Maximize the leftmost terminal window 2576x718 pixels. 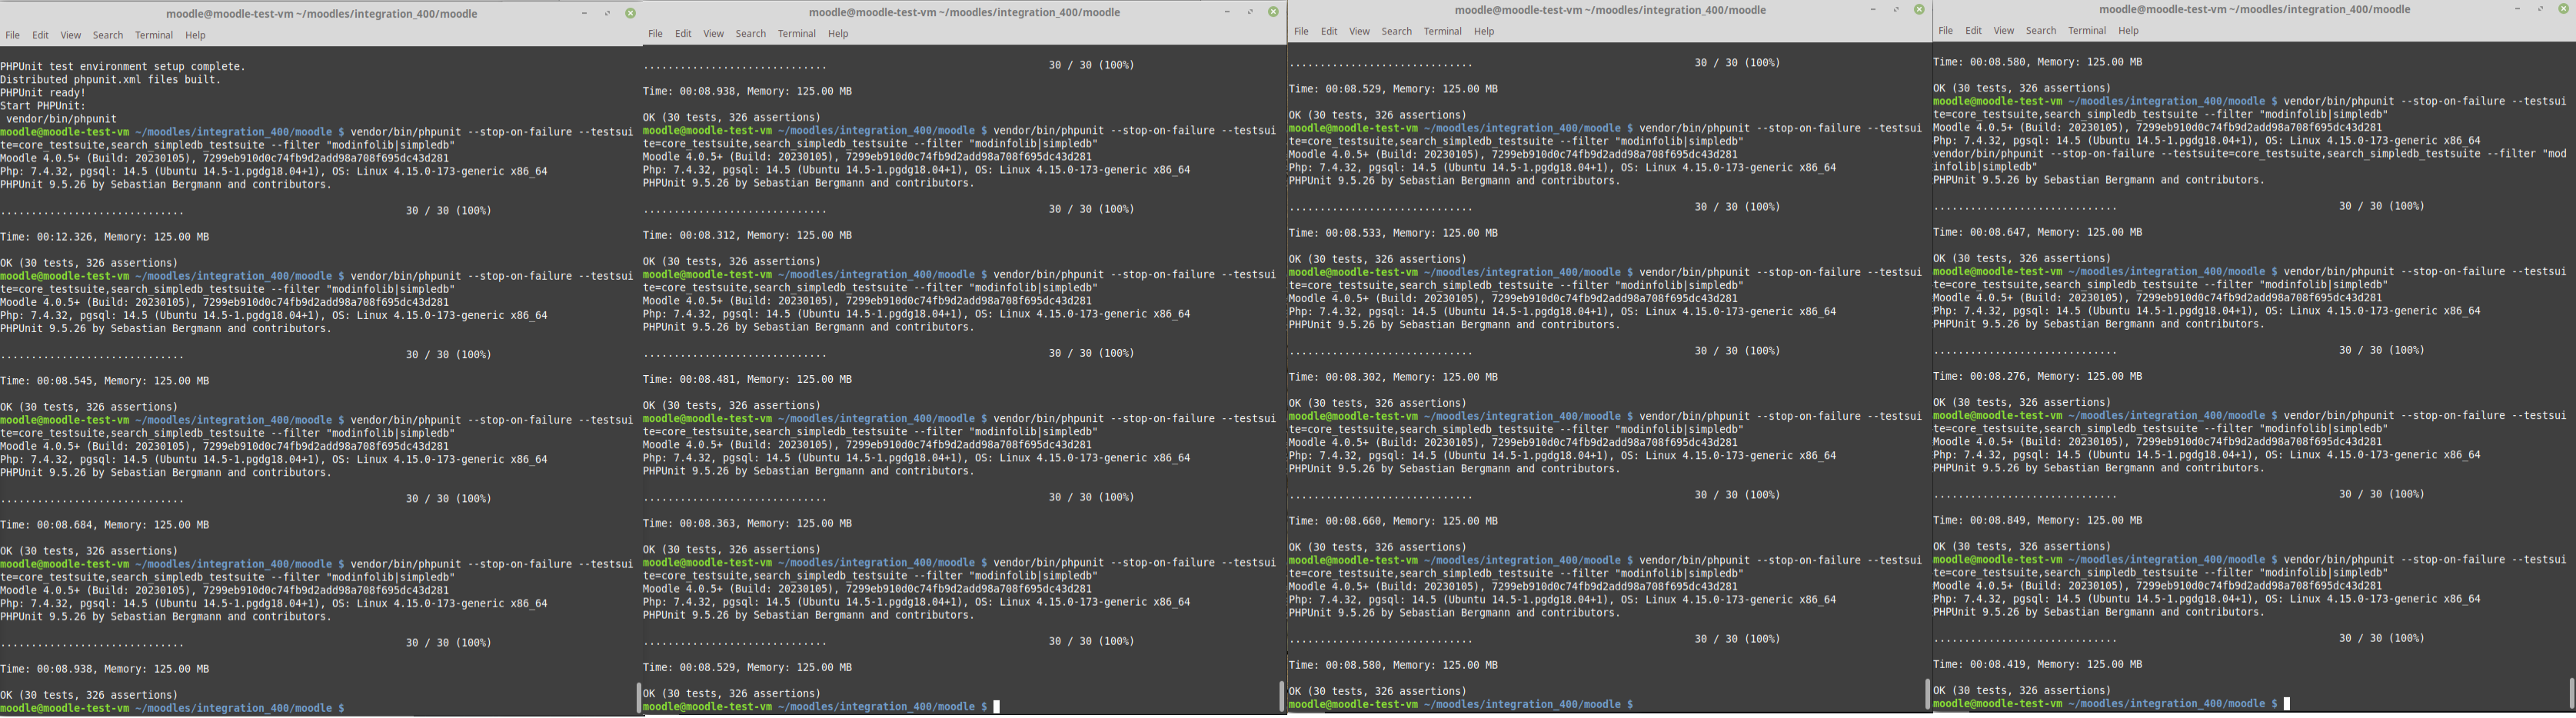tap(608, 13)
